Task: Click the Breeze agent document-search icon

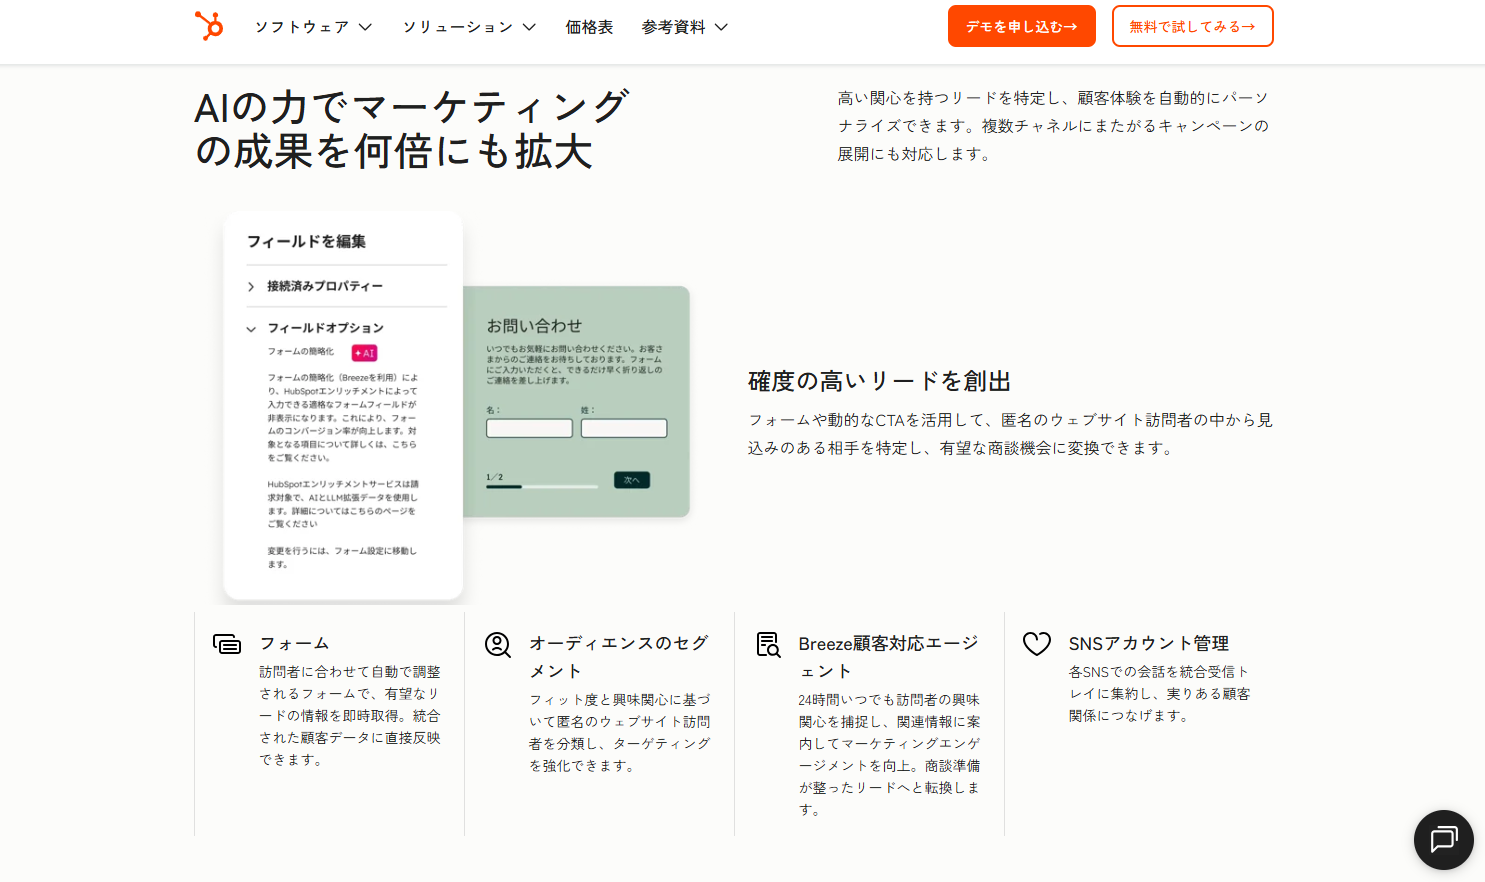Action: tap(768, 645)
